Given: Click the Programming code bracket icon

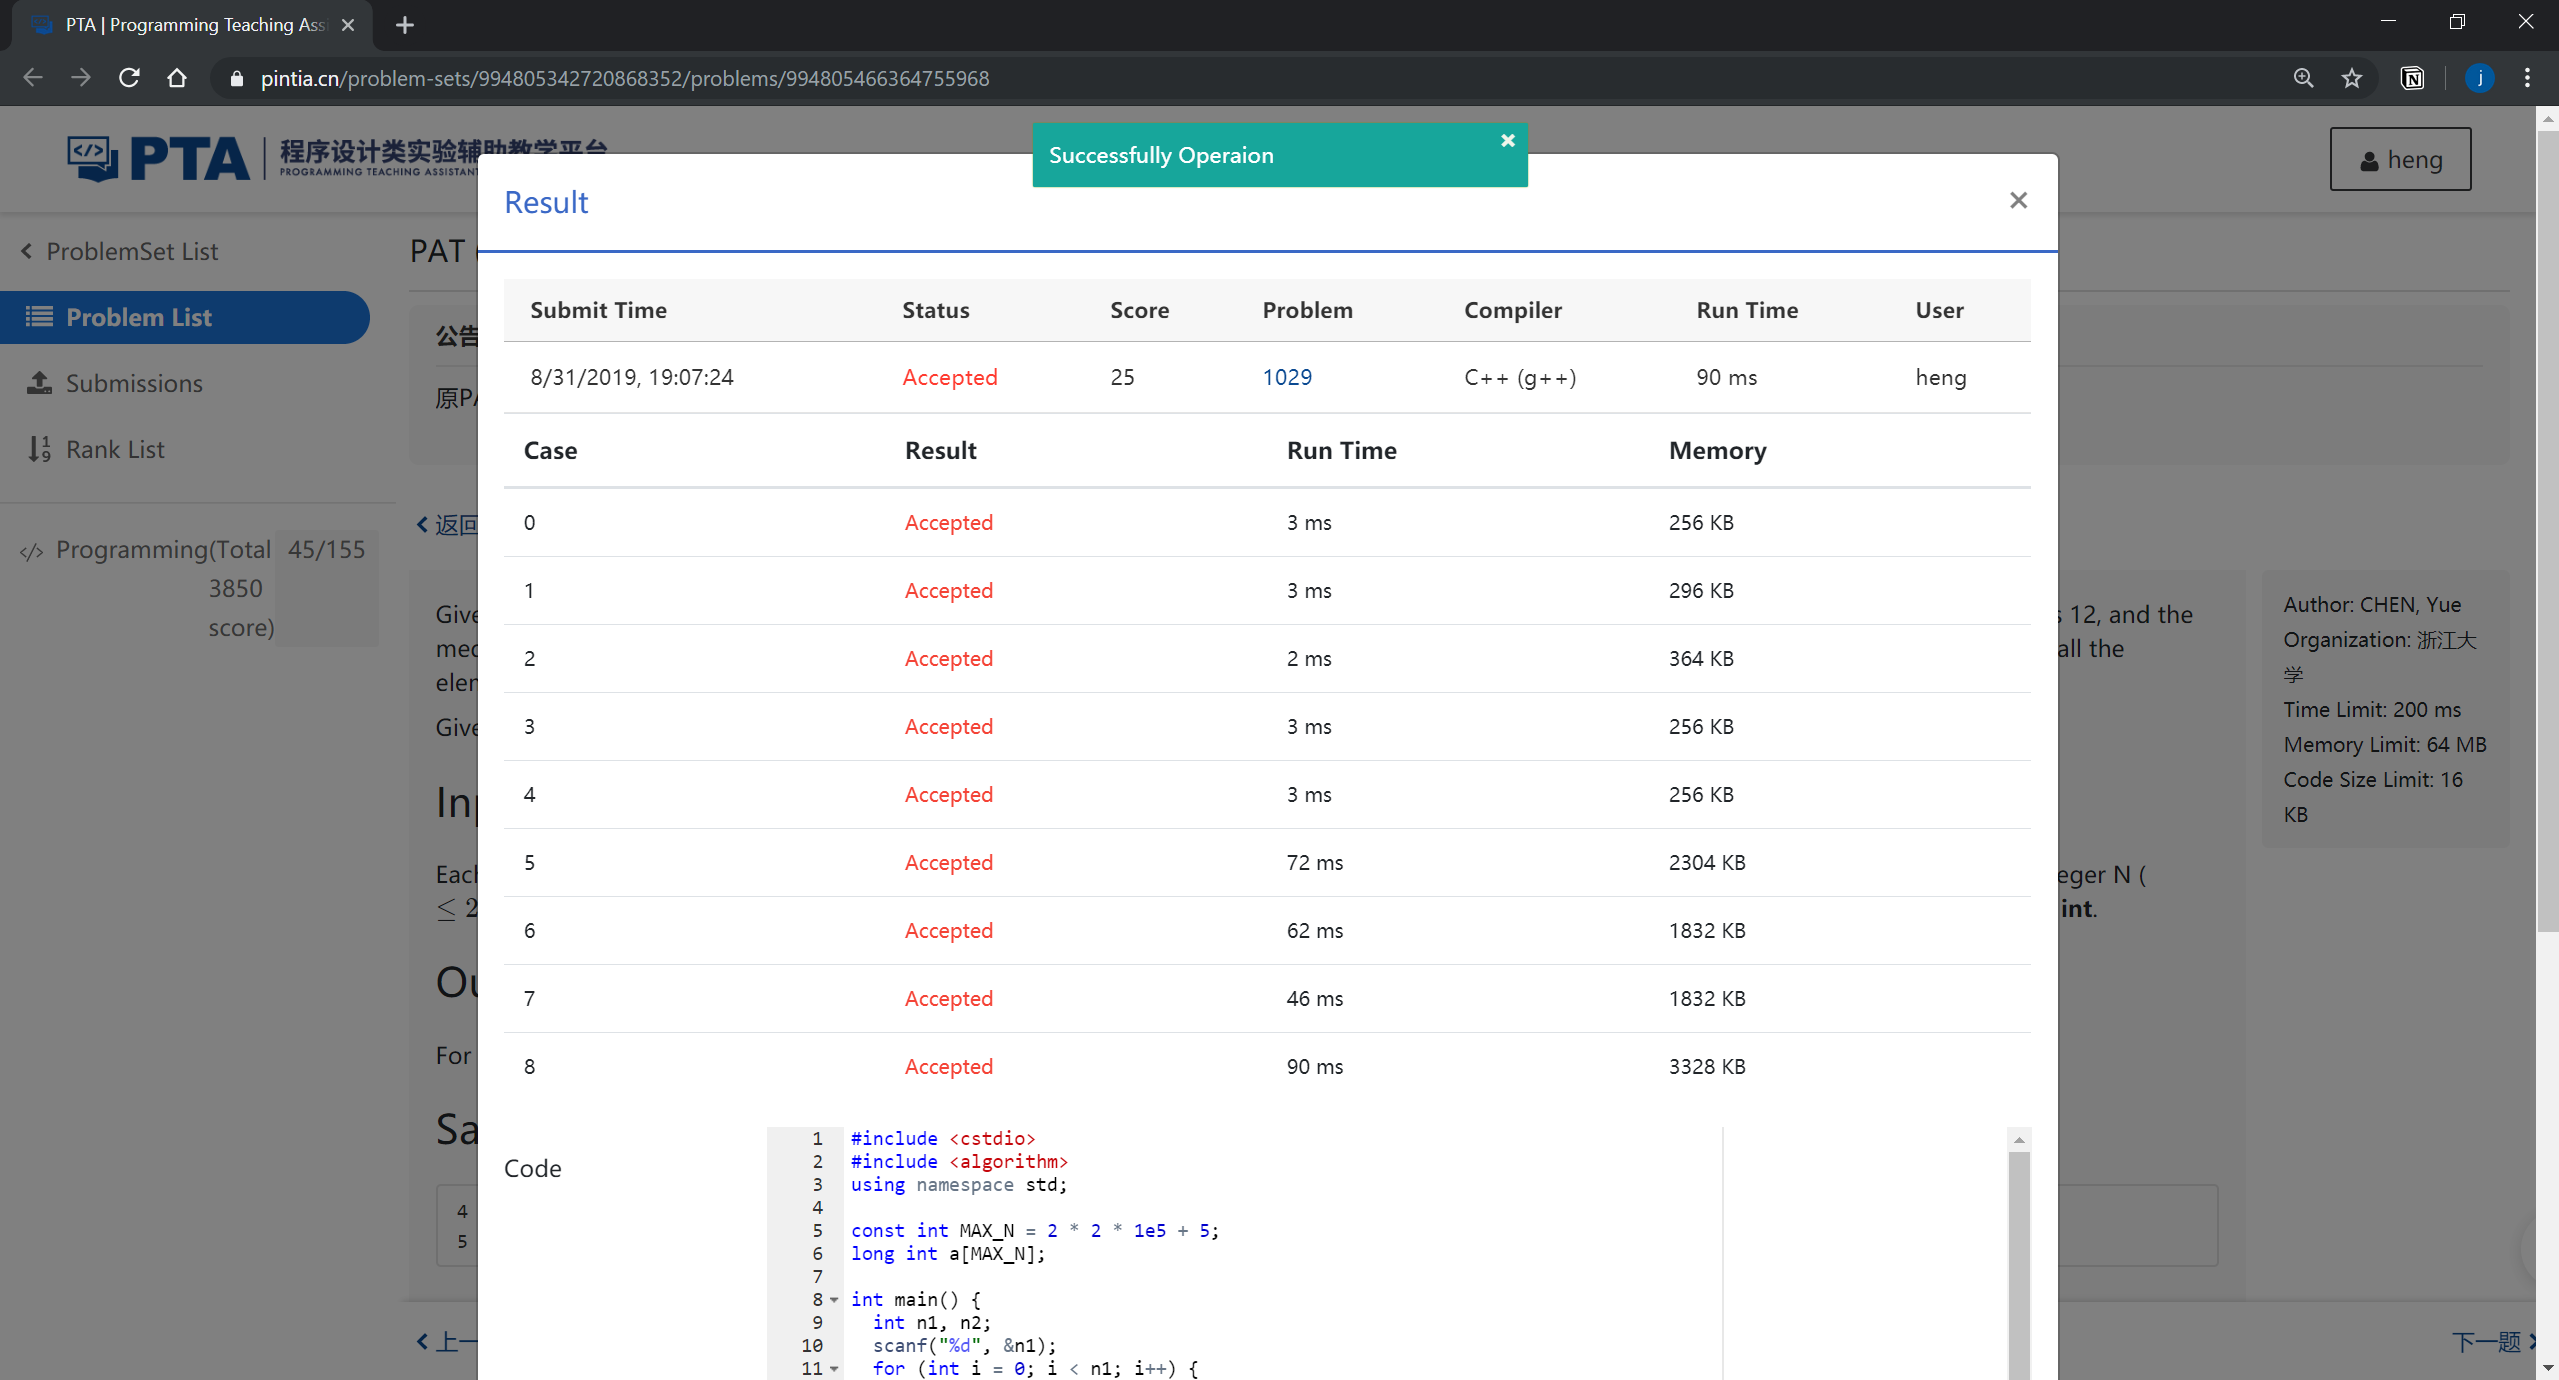Looking at the screenshot, I should 31,551.
